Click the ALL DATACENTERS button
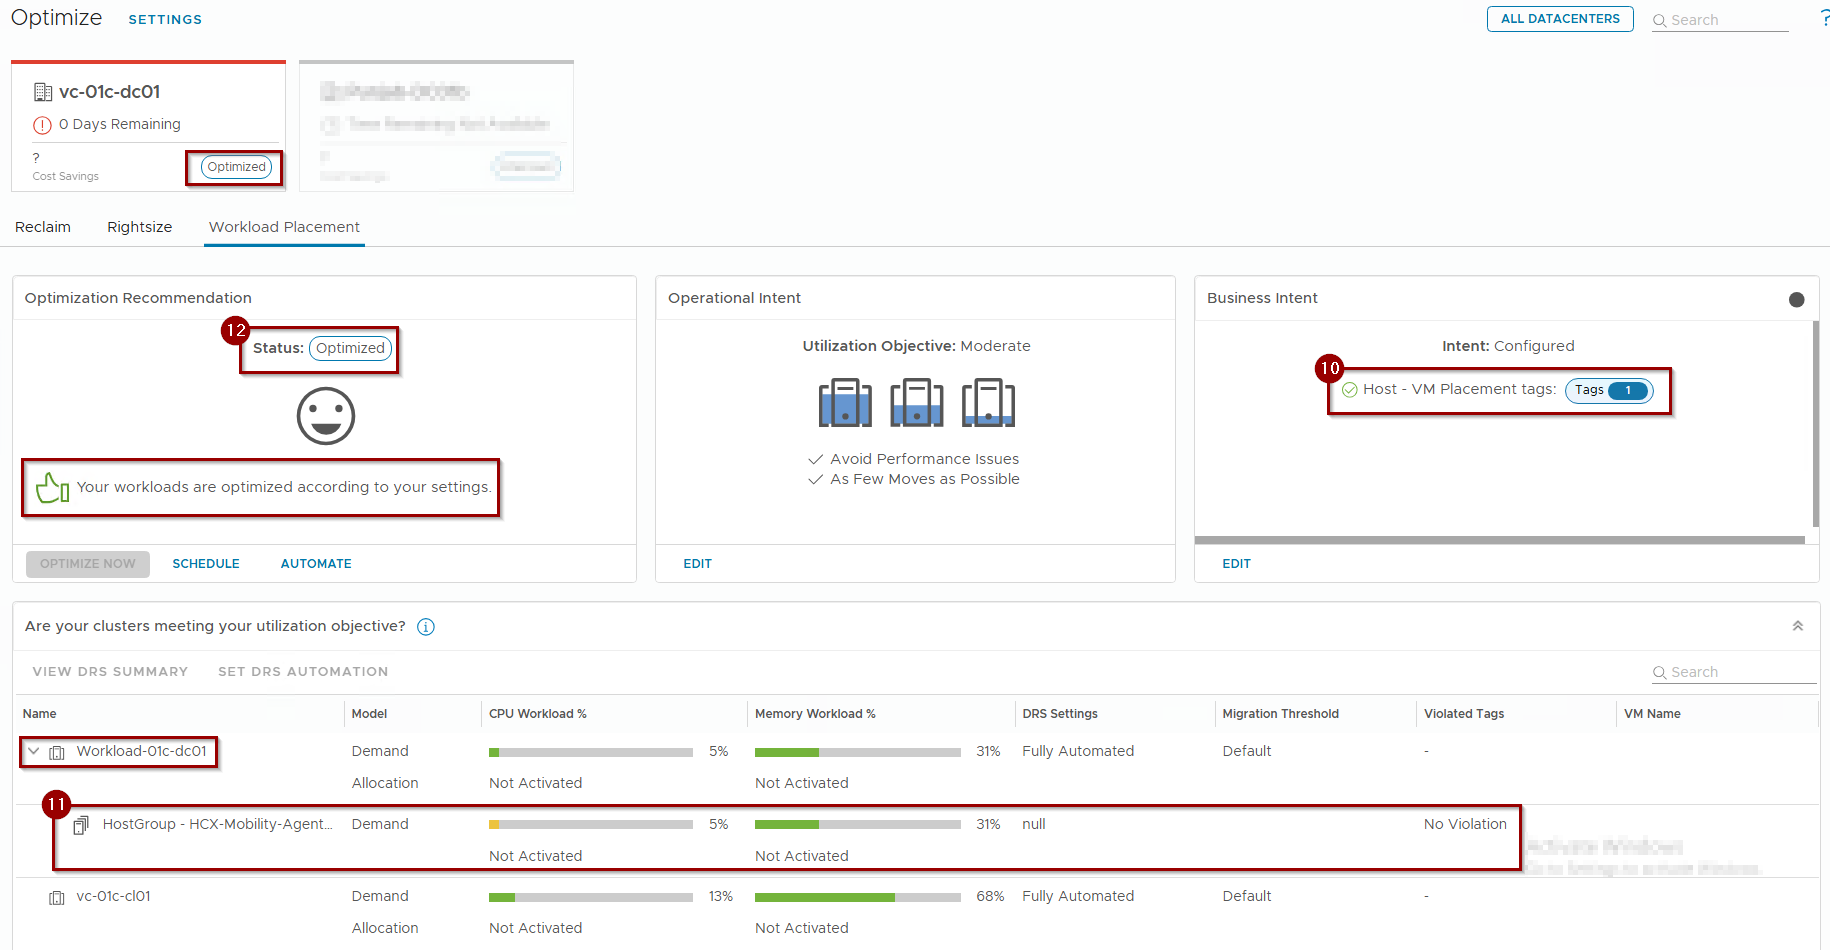 1559,19
